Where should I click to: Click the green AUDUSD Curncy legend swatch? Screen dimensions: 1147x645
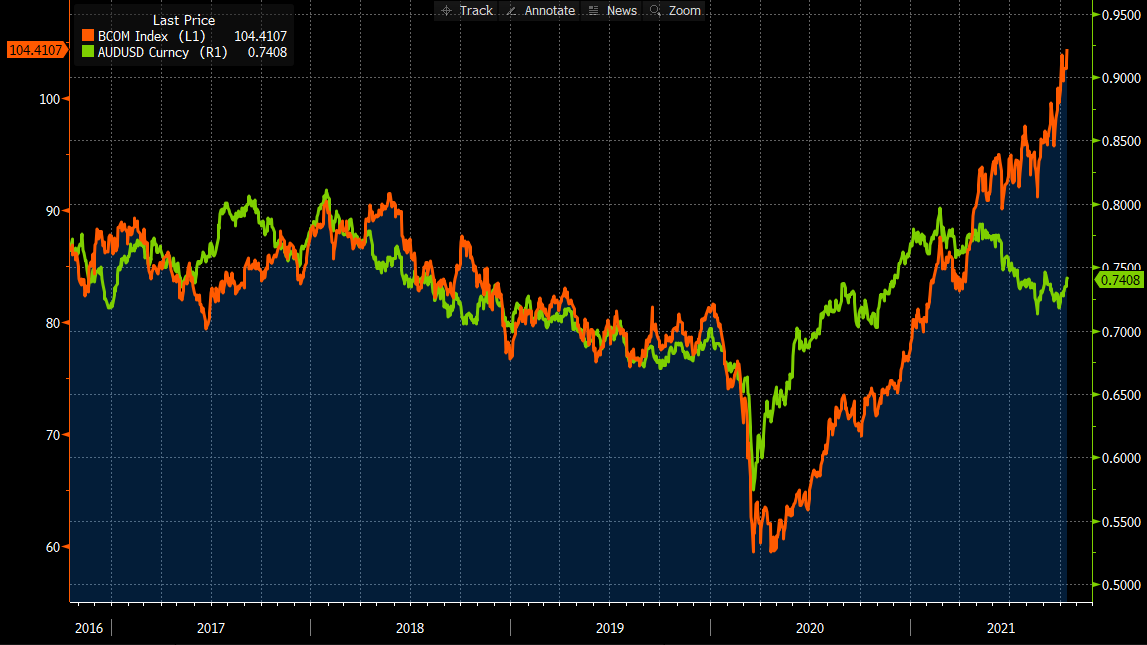tap(87, 52)
